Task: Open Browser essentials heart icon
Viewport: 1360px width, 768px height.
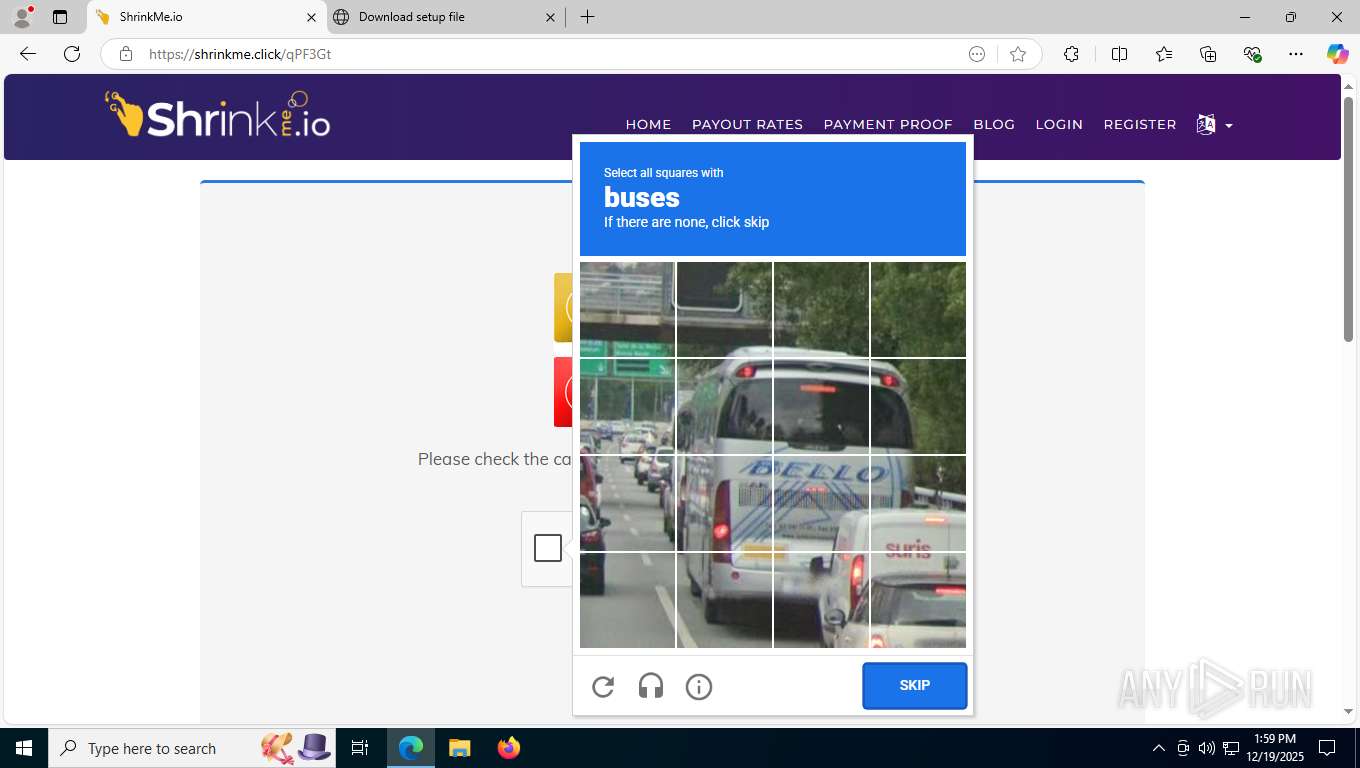Action: [1252, 54]
